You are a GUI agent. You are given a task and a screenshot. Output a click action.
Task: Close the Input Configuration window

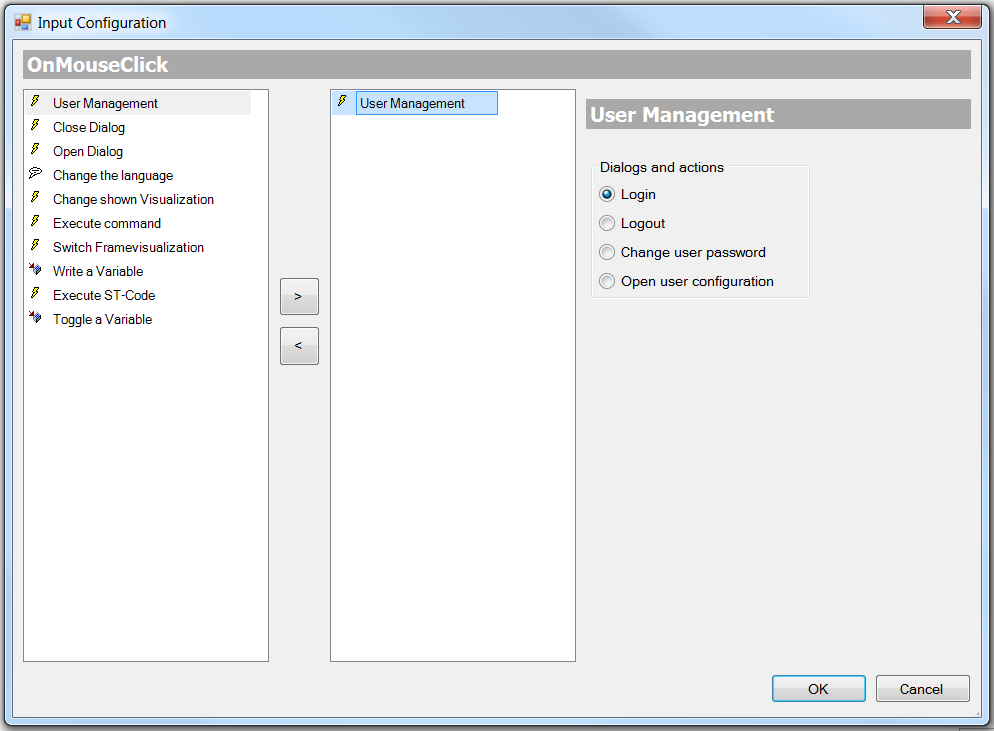[x=952, y=17]
